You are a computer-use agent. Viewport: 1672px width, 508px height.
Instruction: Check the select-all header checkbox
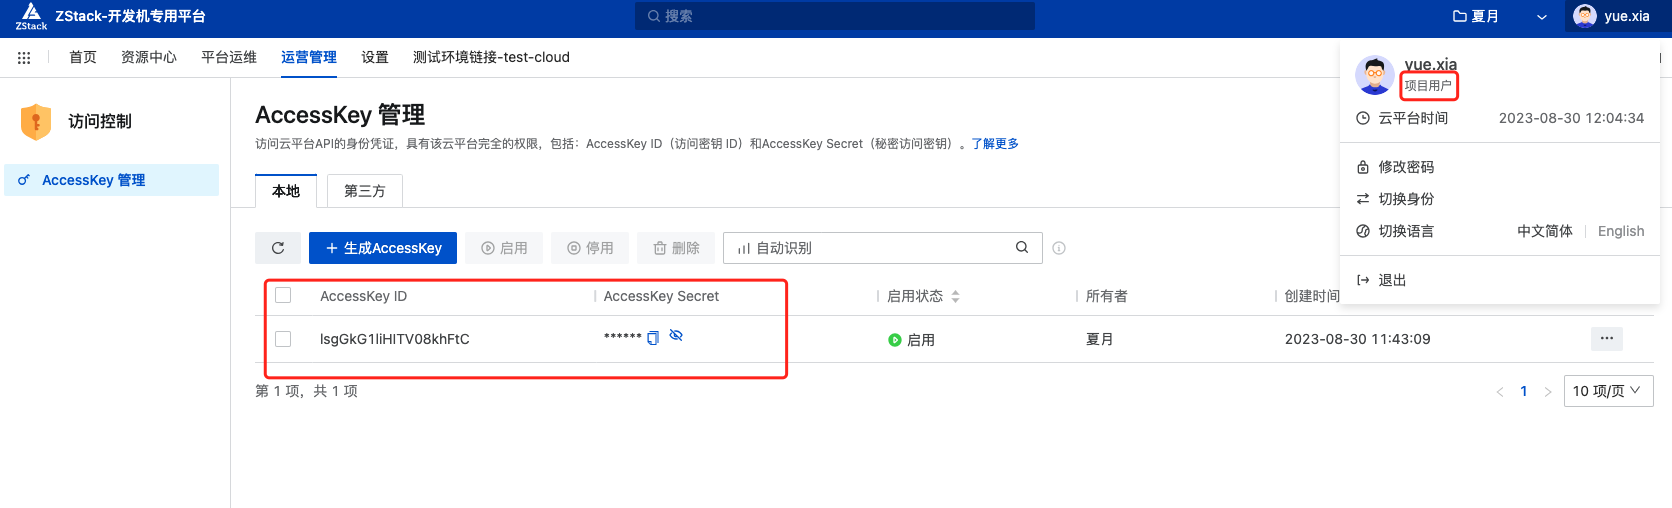pyautogui.click(x=283, y=296)
